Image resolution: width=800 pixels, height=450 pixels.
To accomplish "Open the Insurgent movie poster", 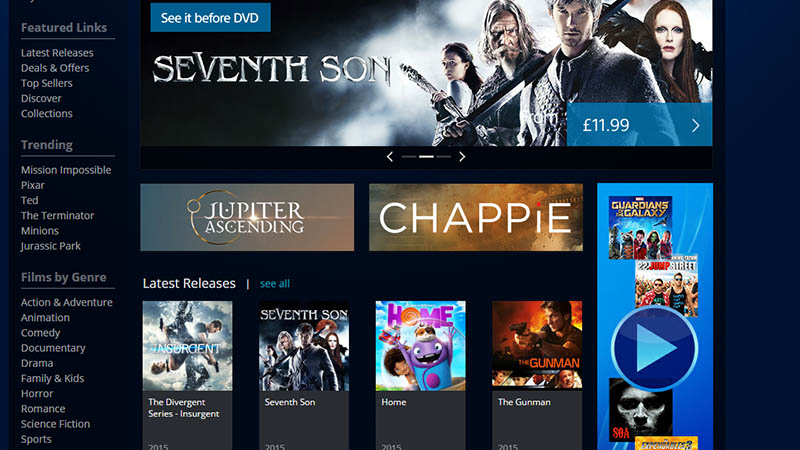I will pyautogui.click(x=187, y=346).
